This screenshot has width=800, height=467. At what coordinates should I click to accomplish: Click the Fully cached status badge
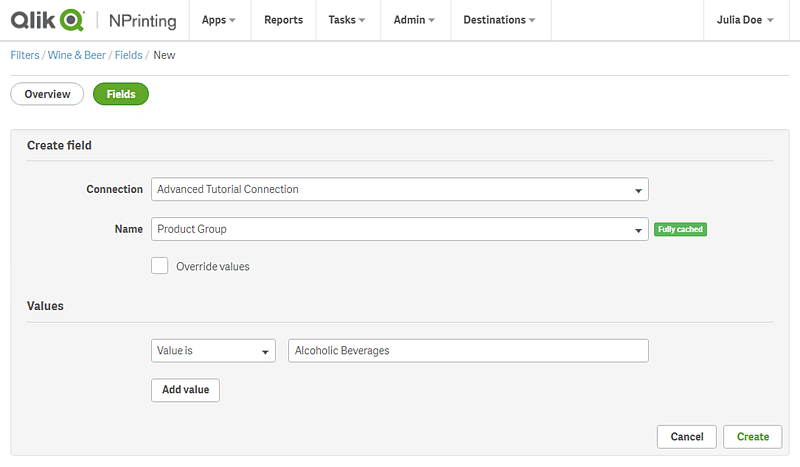click(x=680, y=229)
